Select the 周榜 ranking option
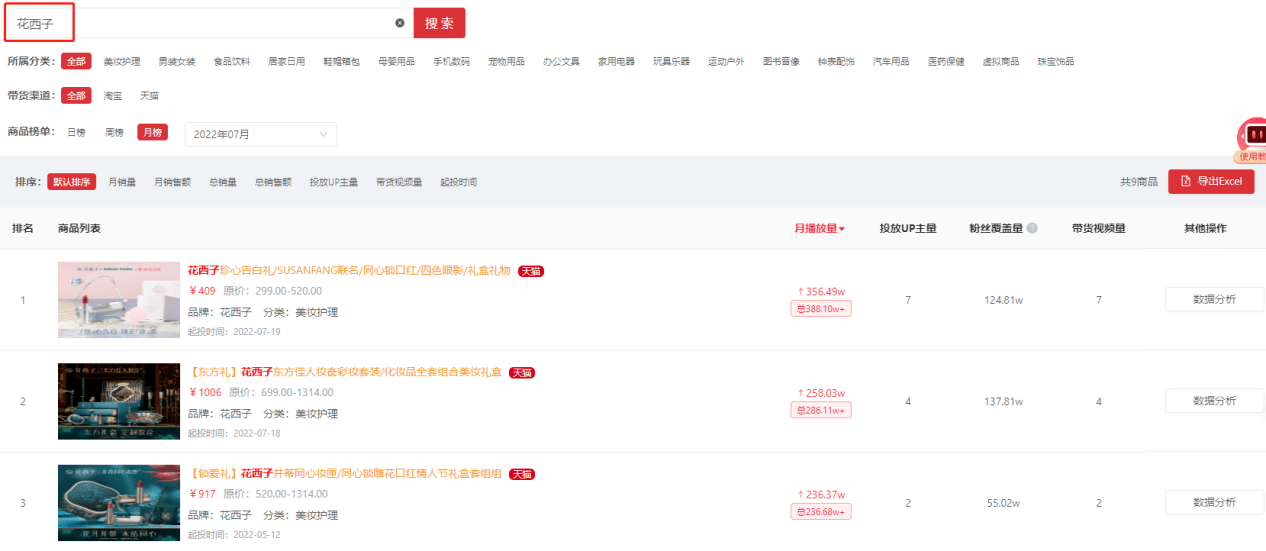Viewport: 1266px width, 551px height. click(x=115, y=133)
